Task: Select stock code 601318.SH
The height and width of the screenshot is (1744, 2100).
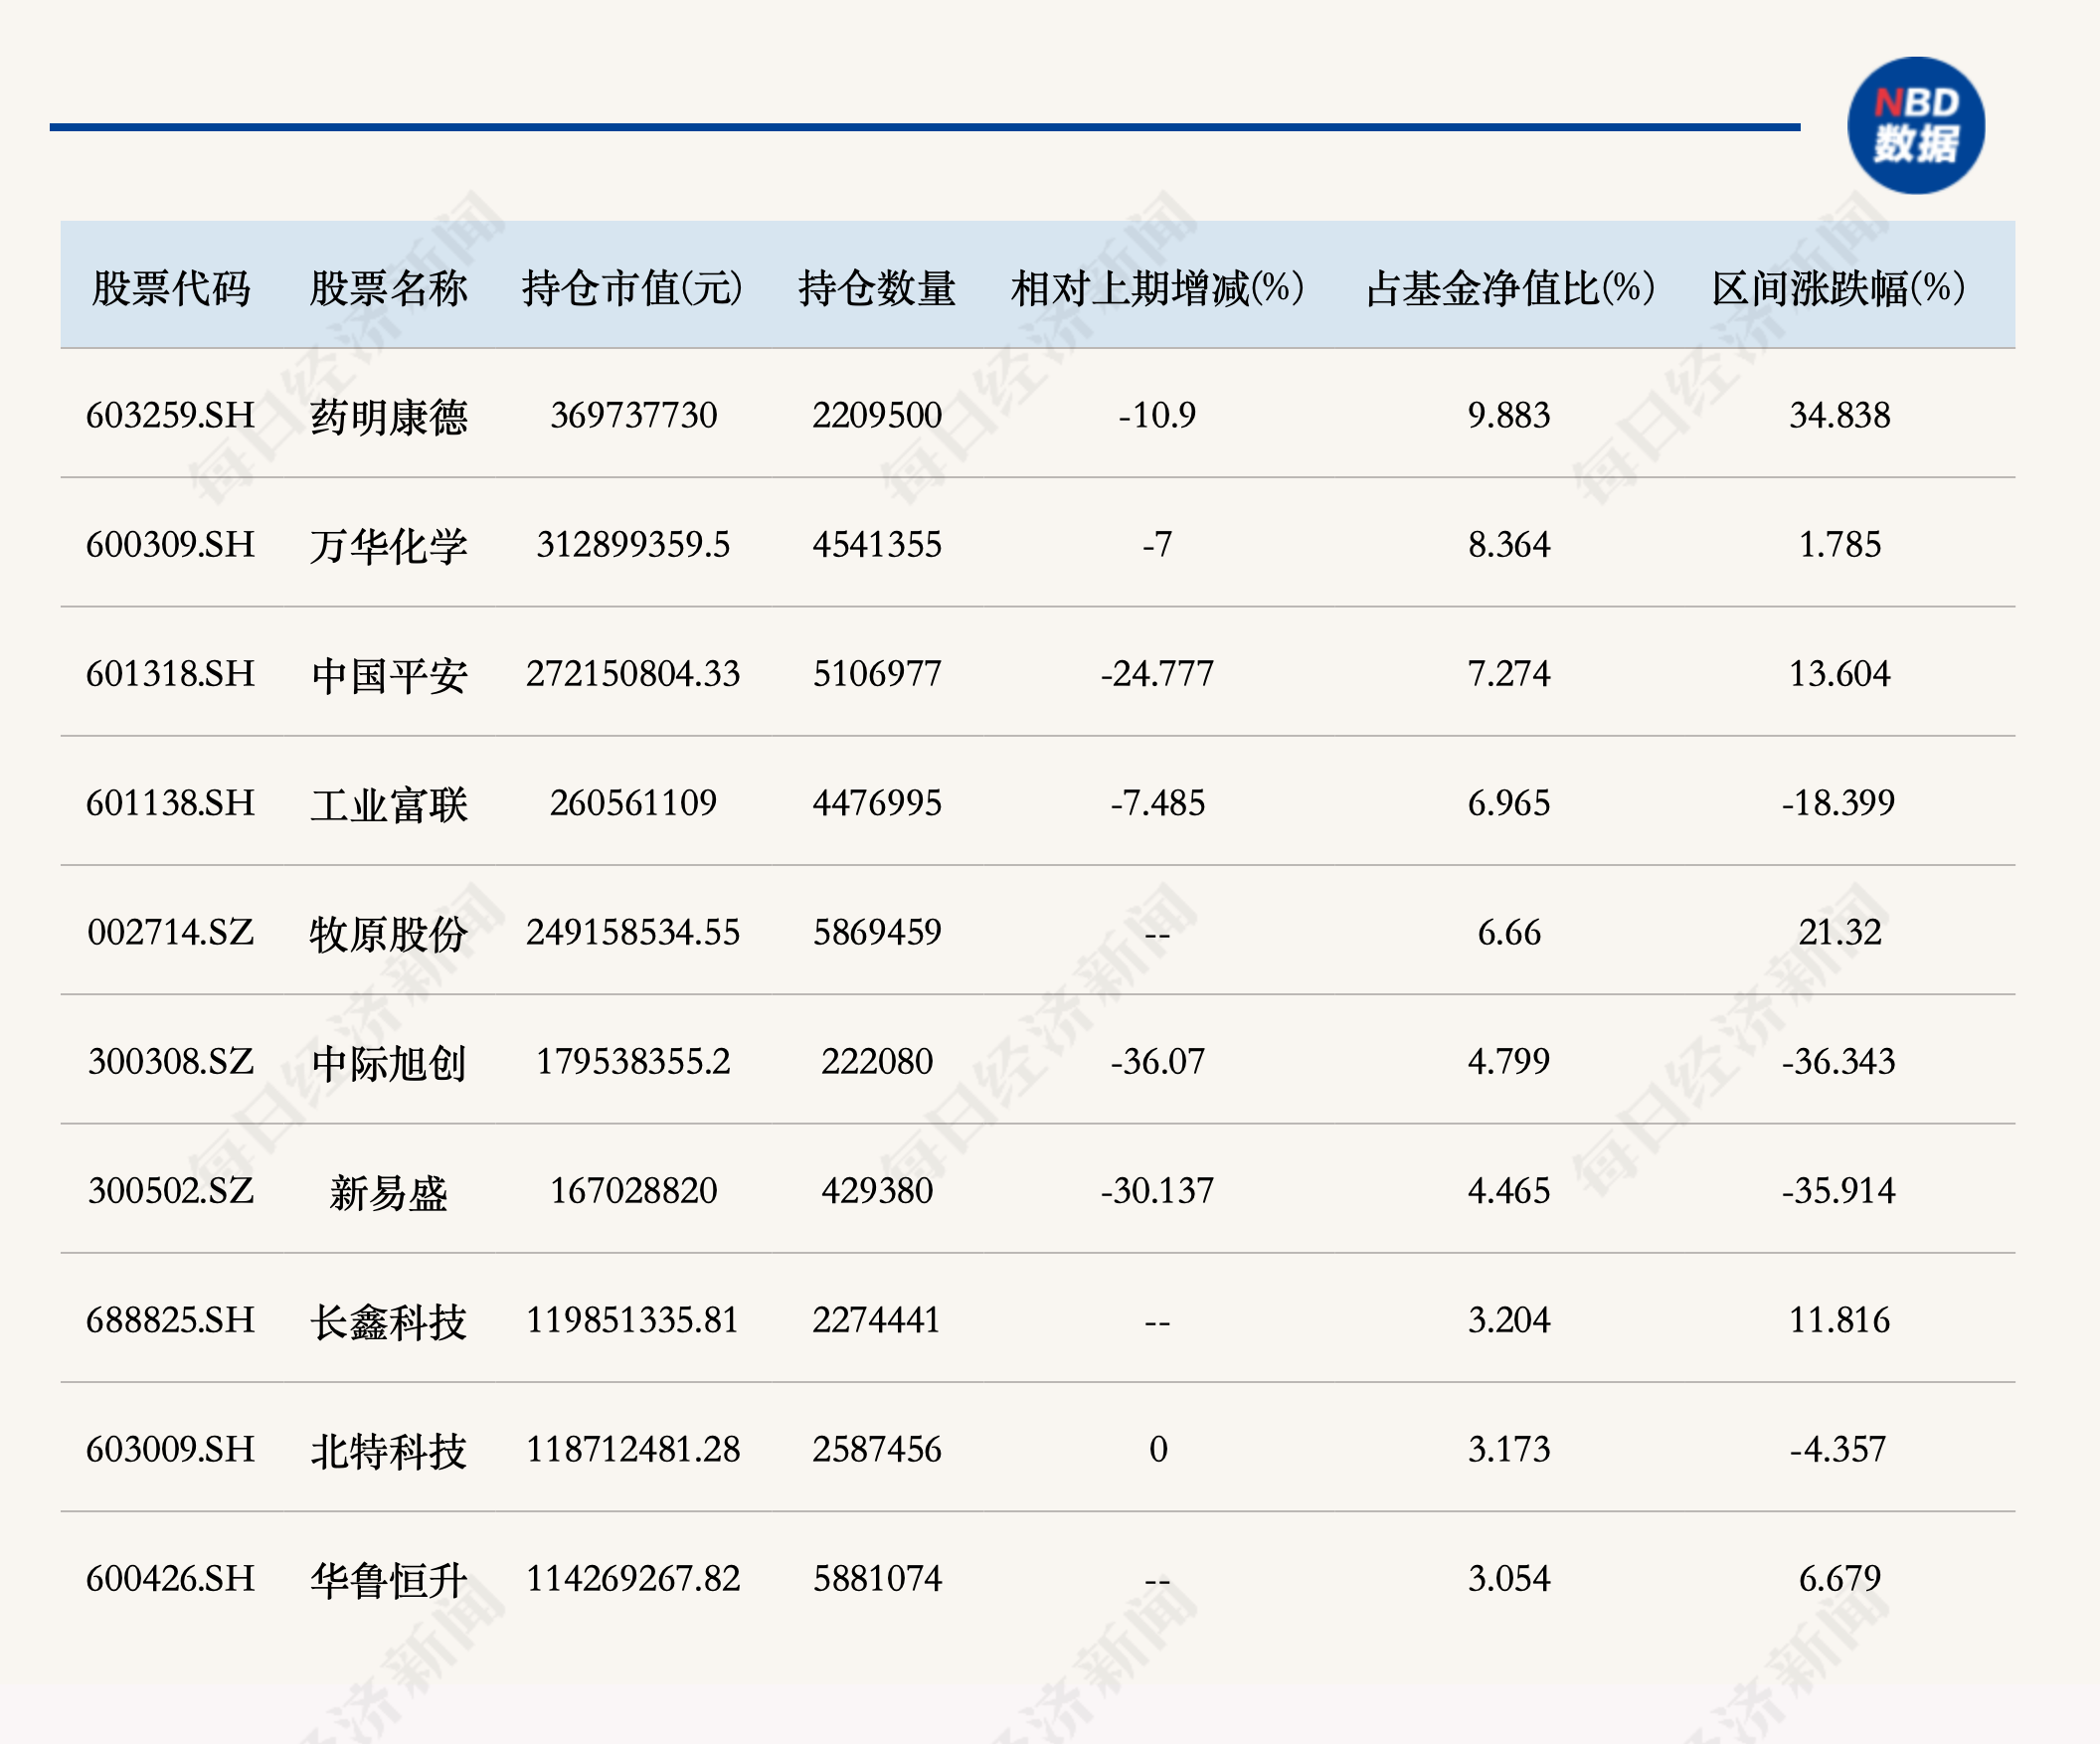Action: click(171, 673)
